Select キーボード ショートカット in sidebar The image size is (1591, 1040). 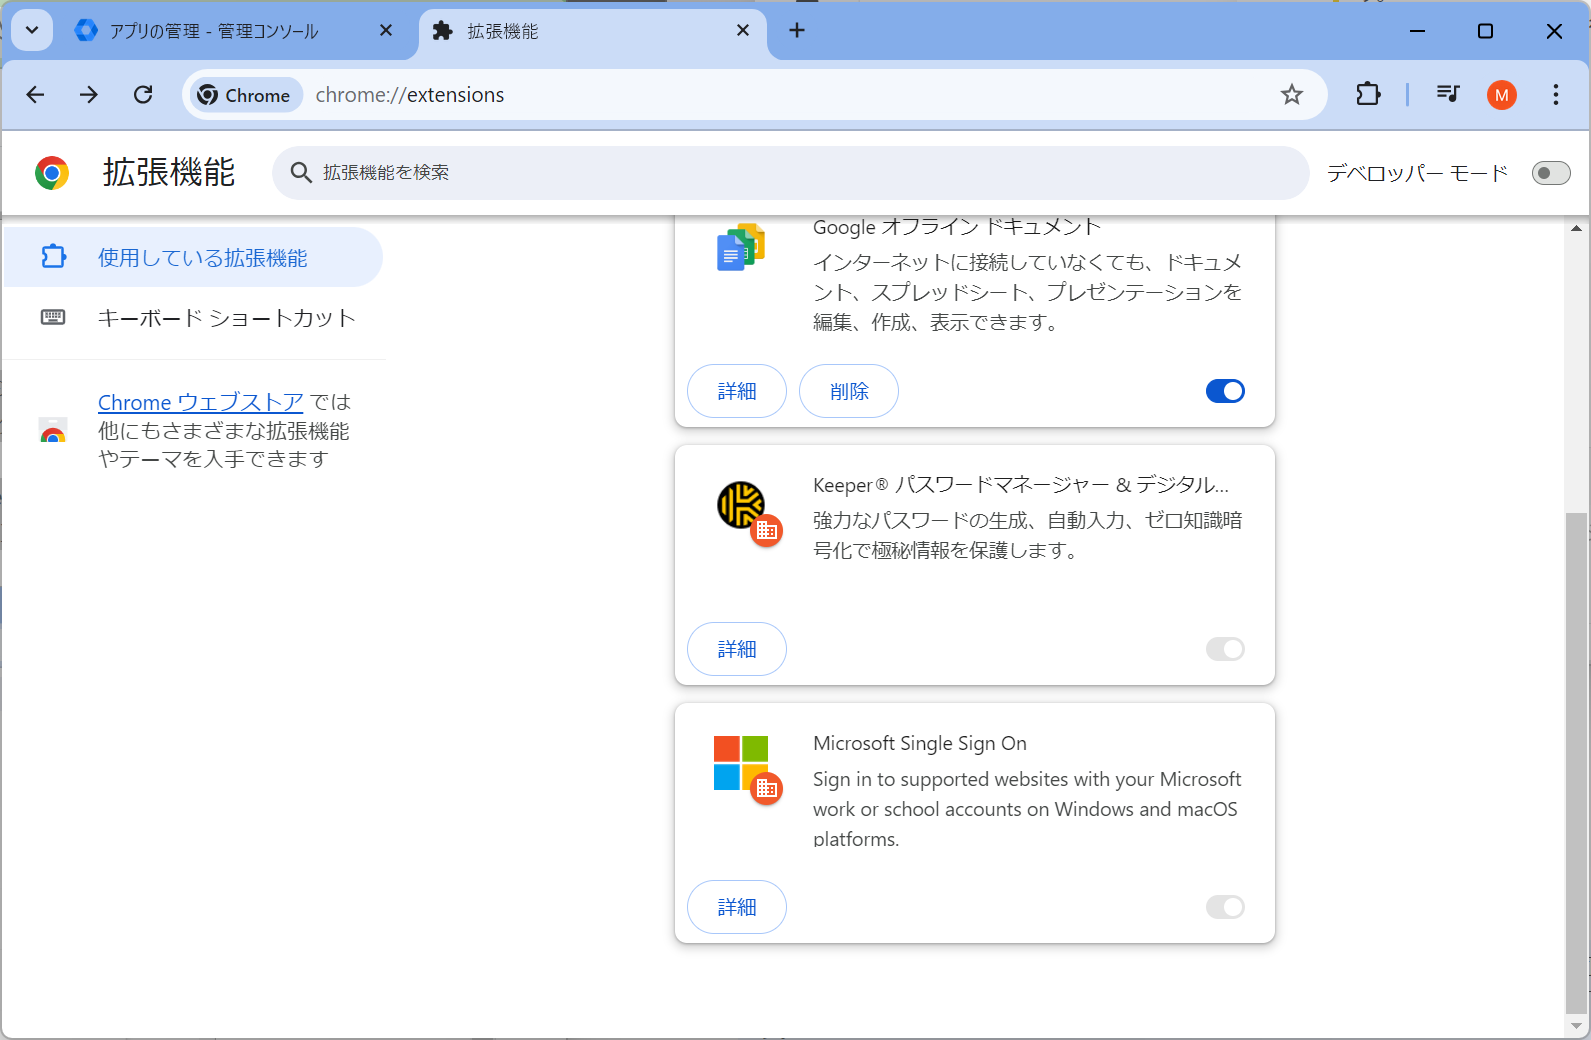coord(194,318)
